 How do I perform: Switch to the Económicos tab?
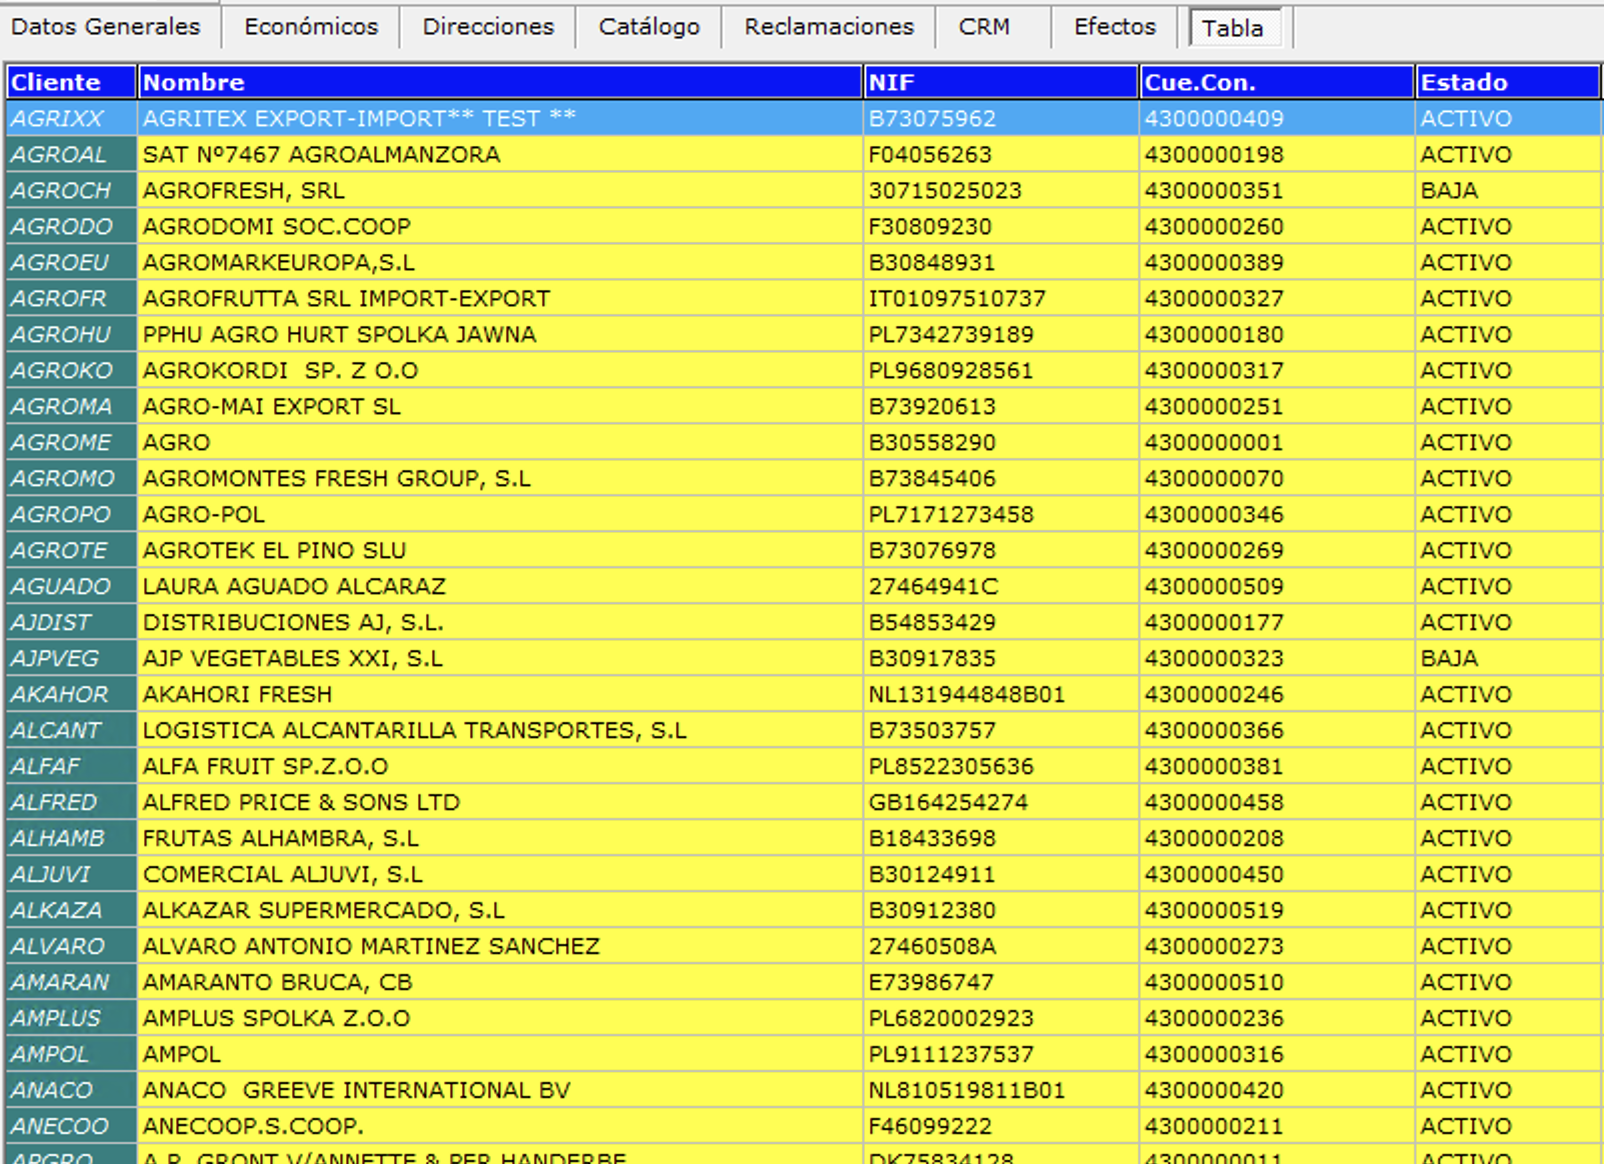point(311,27)
